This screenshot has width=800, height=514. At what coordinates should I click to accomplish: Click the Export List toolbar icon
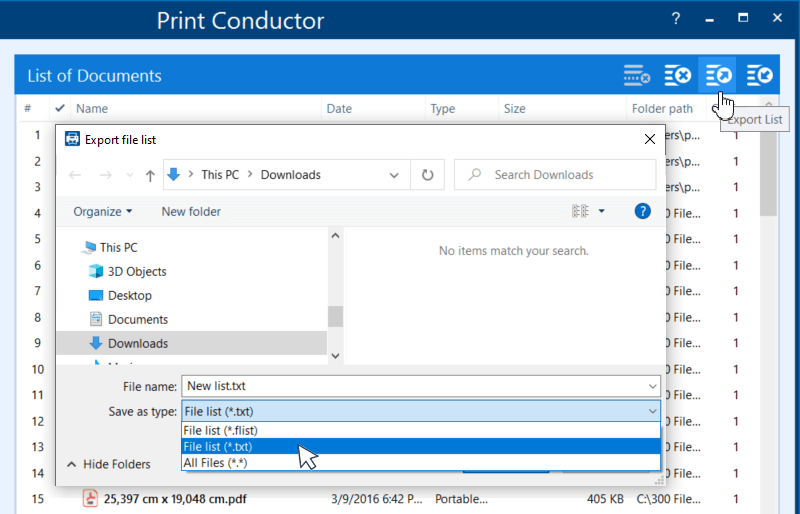717,75
